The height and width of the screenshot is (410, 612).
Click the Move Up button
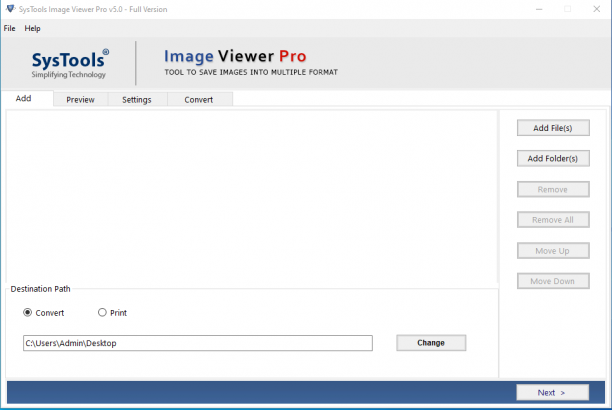[x=553, y=251]
